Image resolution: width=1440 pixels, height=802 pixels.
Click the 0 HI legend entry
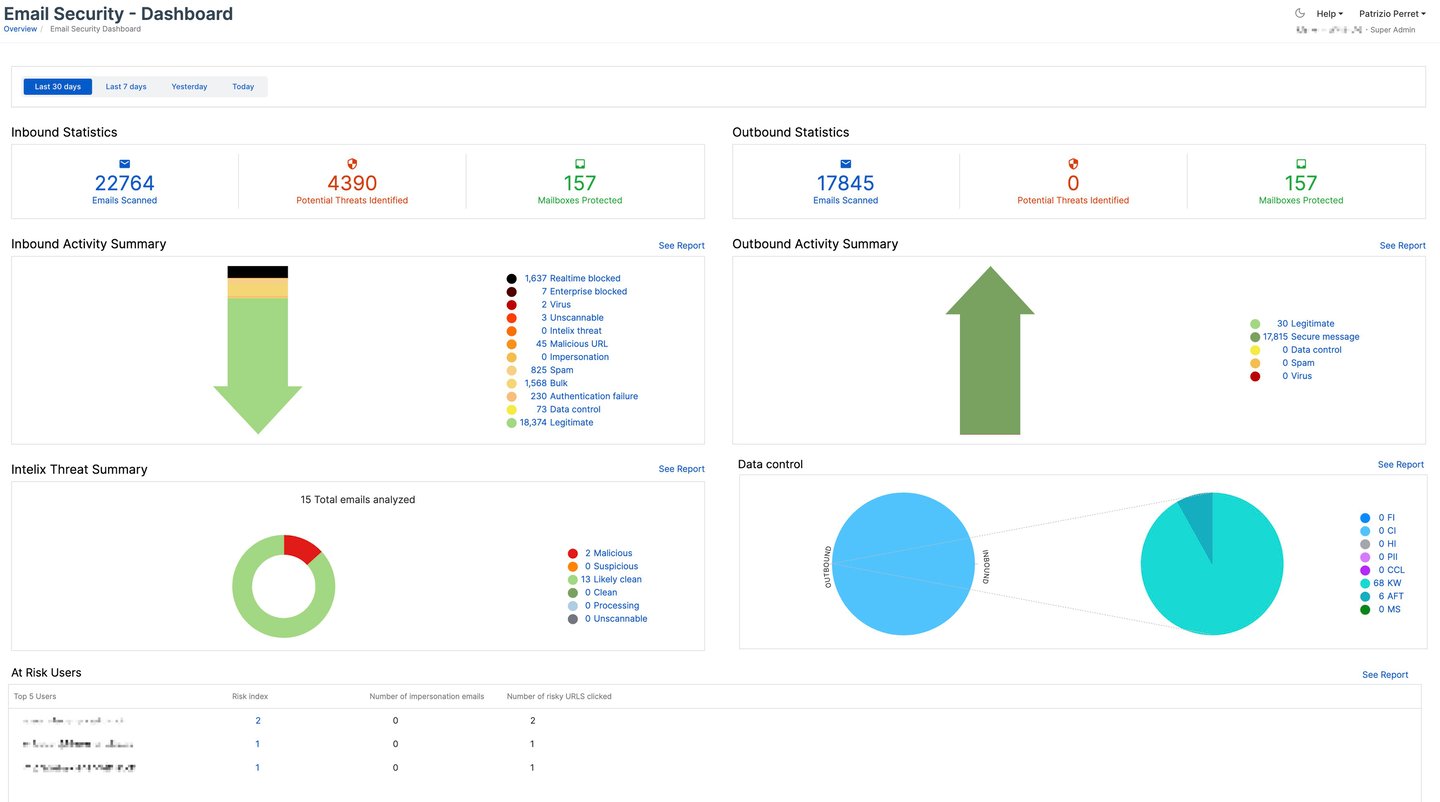1387,543
